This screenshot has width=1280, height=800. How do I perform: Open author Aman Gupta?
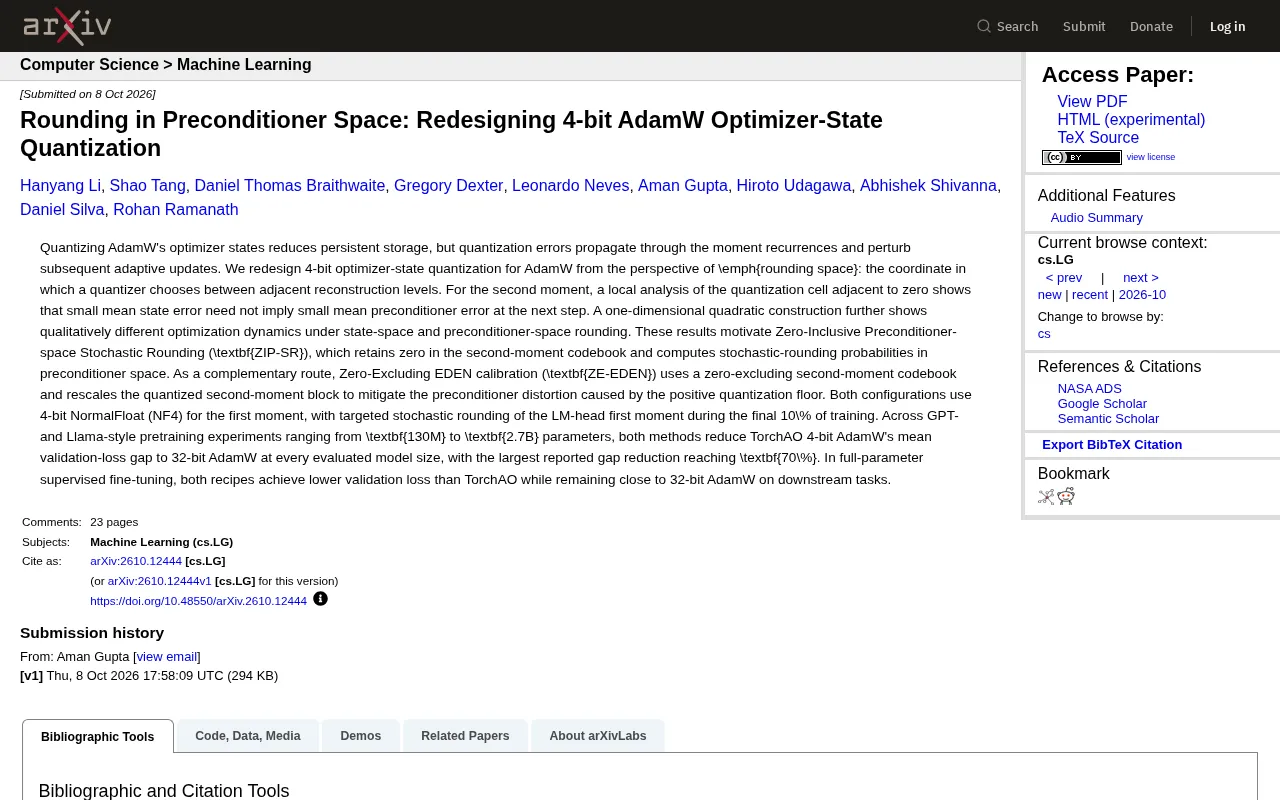(683, 186)
